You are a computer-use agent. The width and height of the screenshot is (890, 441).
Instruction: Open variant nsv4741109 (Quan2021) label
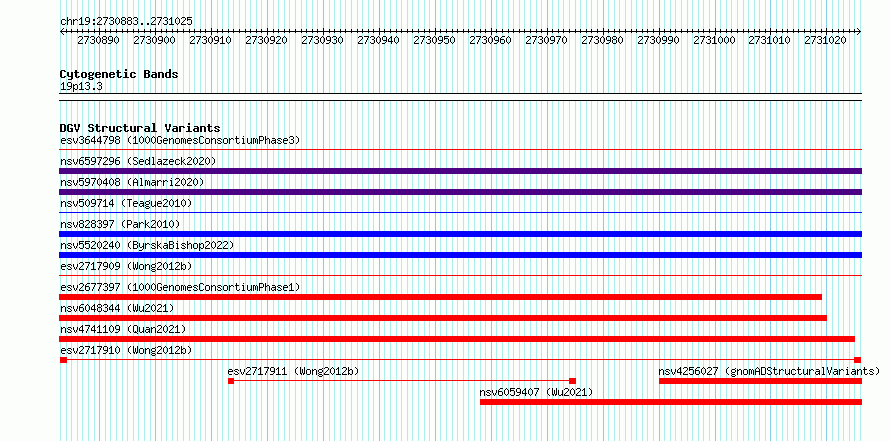(123, 329)
